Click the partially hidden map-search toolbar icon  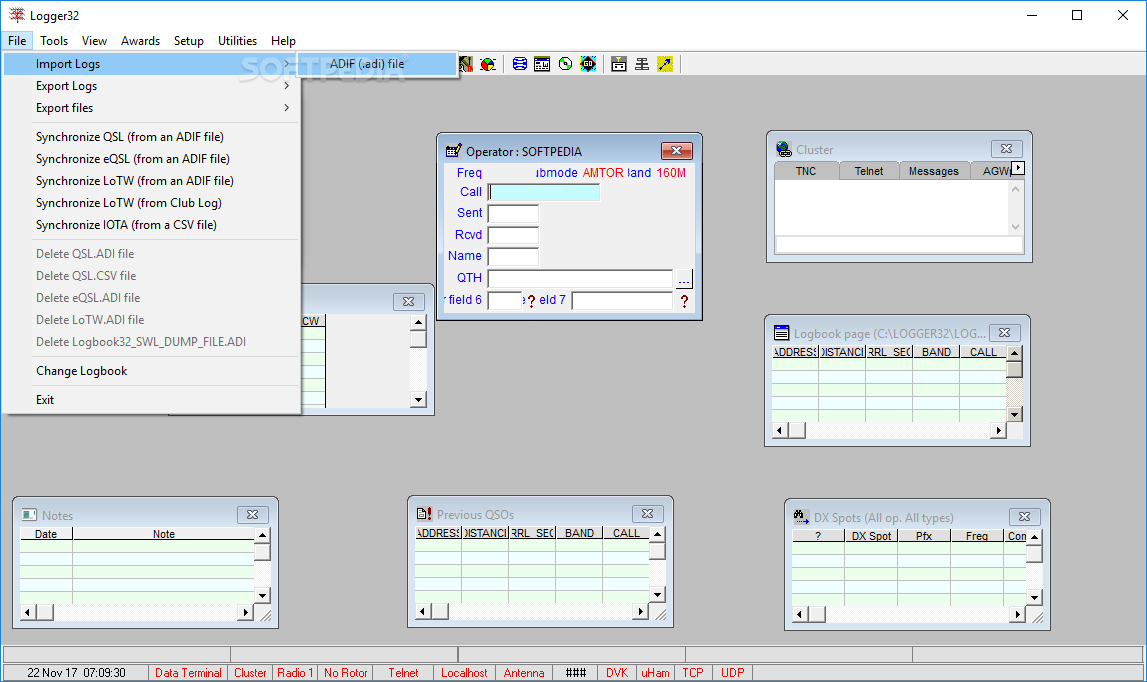466,64
